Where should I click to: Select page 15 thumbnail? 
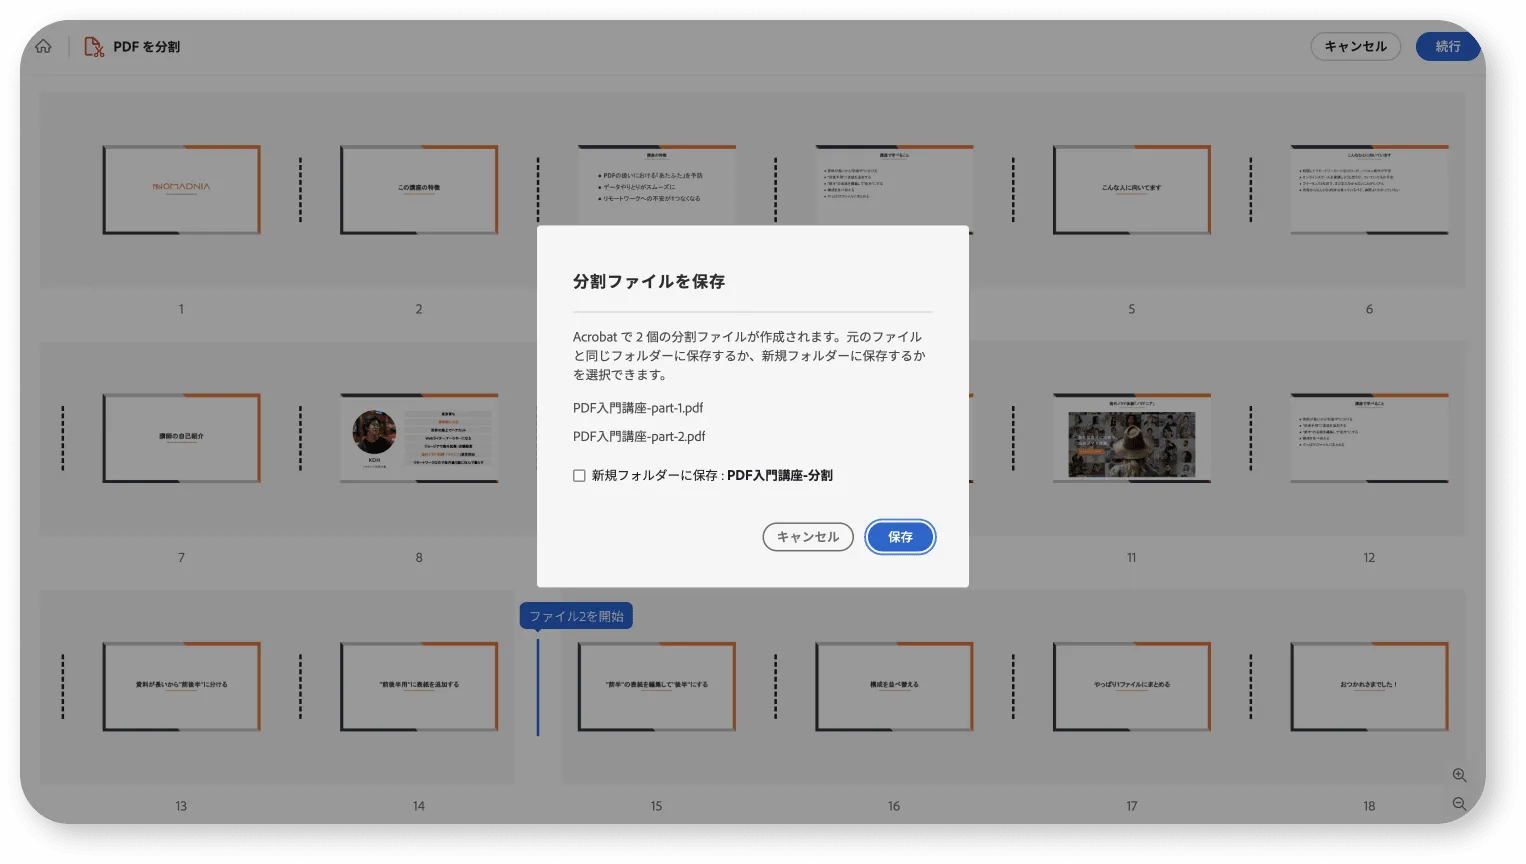[656, 686]
